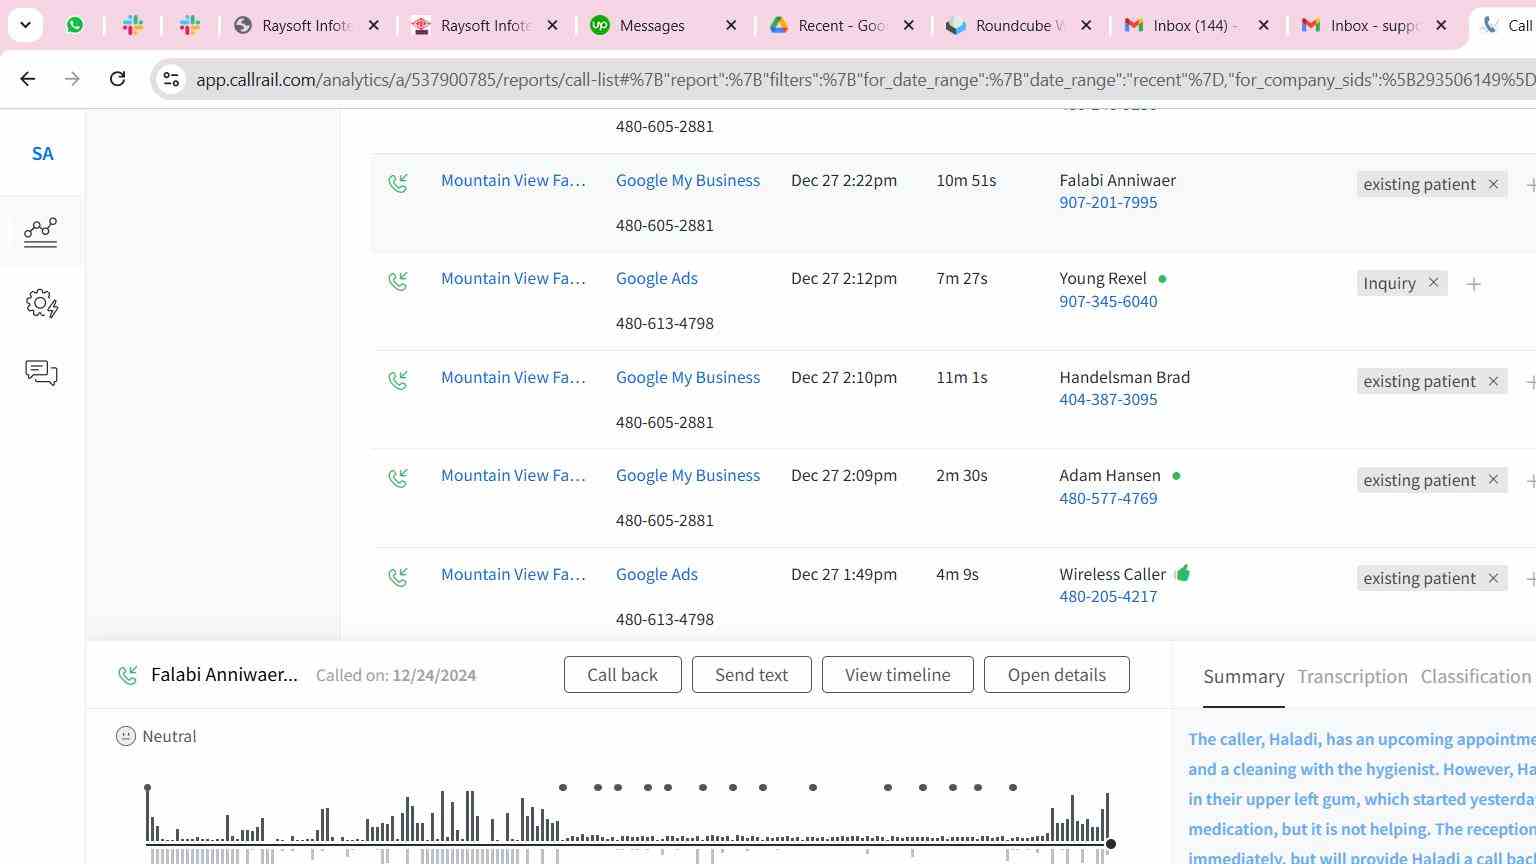Image resolution: width=1536 pixels, height=864 pixels.
Task: Select Dec 27 2:10pm call time
Action: pyautogui.click(x=844, y=377)
